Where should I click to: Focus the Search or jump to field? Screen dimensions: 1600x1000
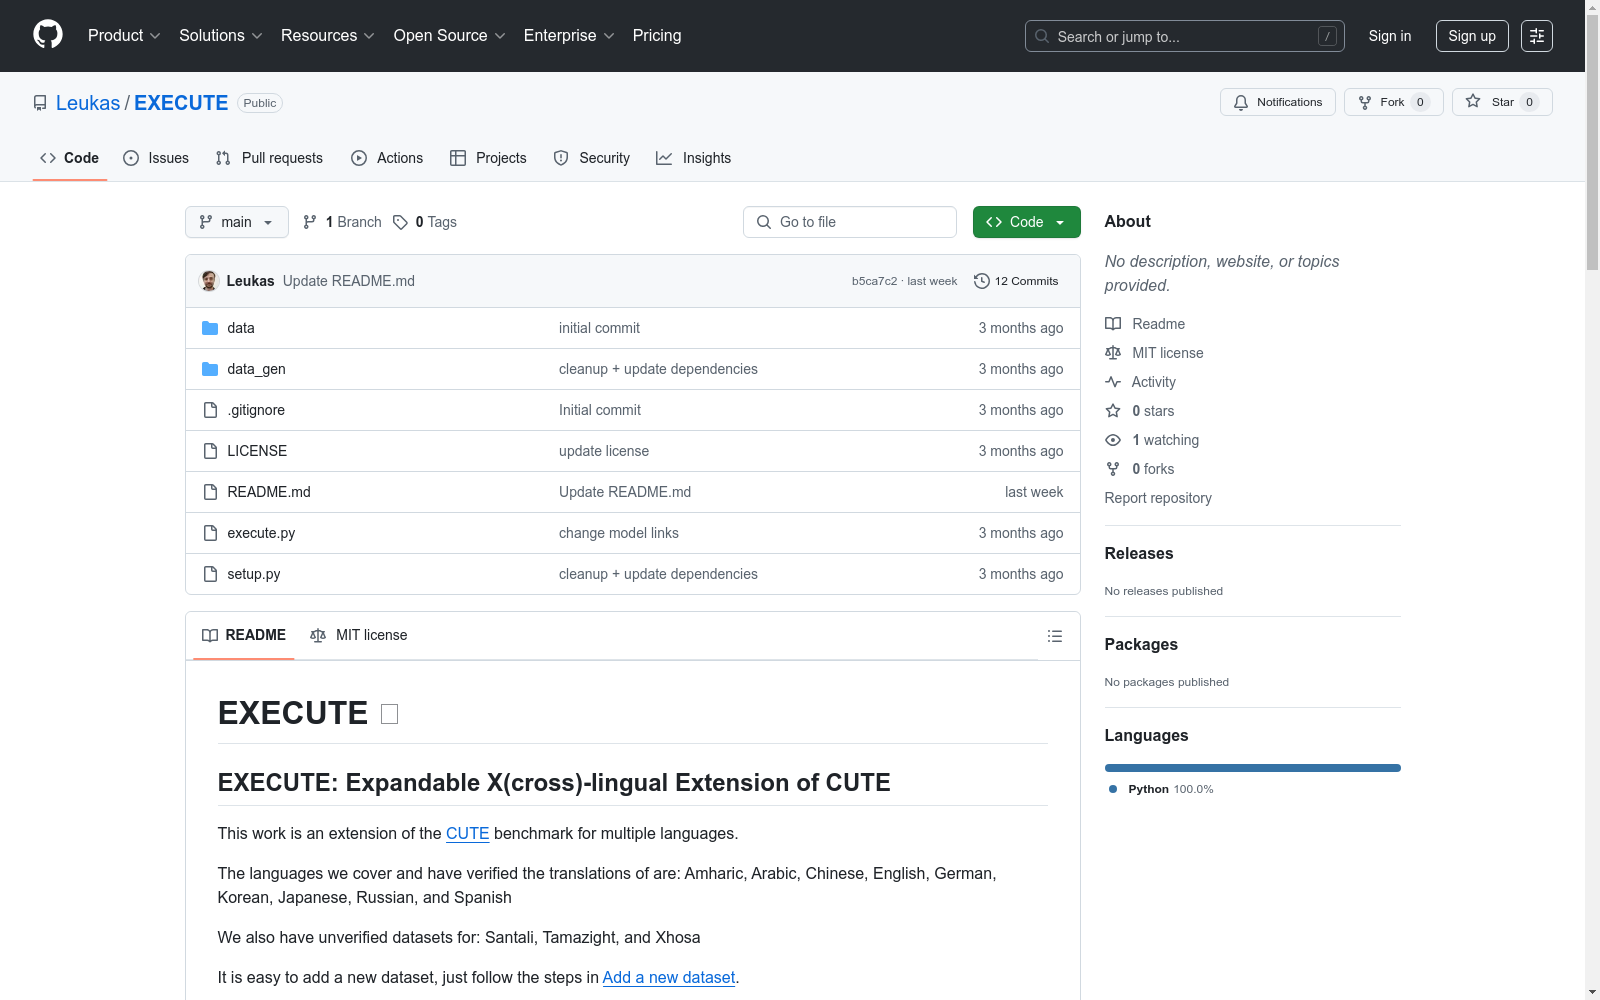pos(1184,36)
